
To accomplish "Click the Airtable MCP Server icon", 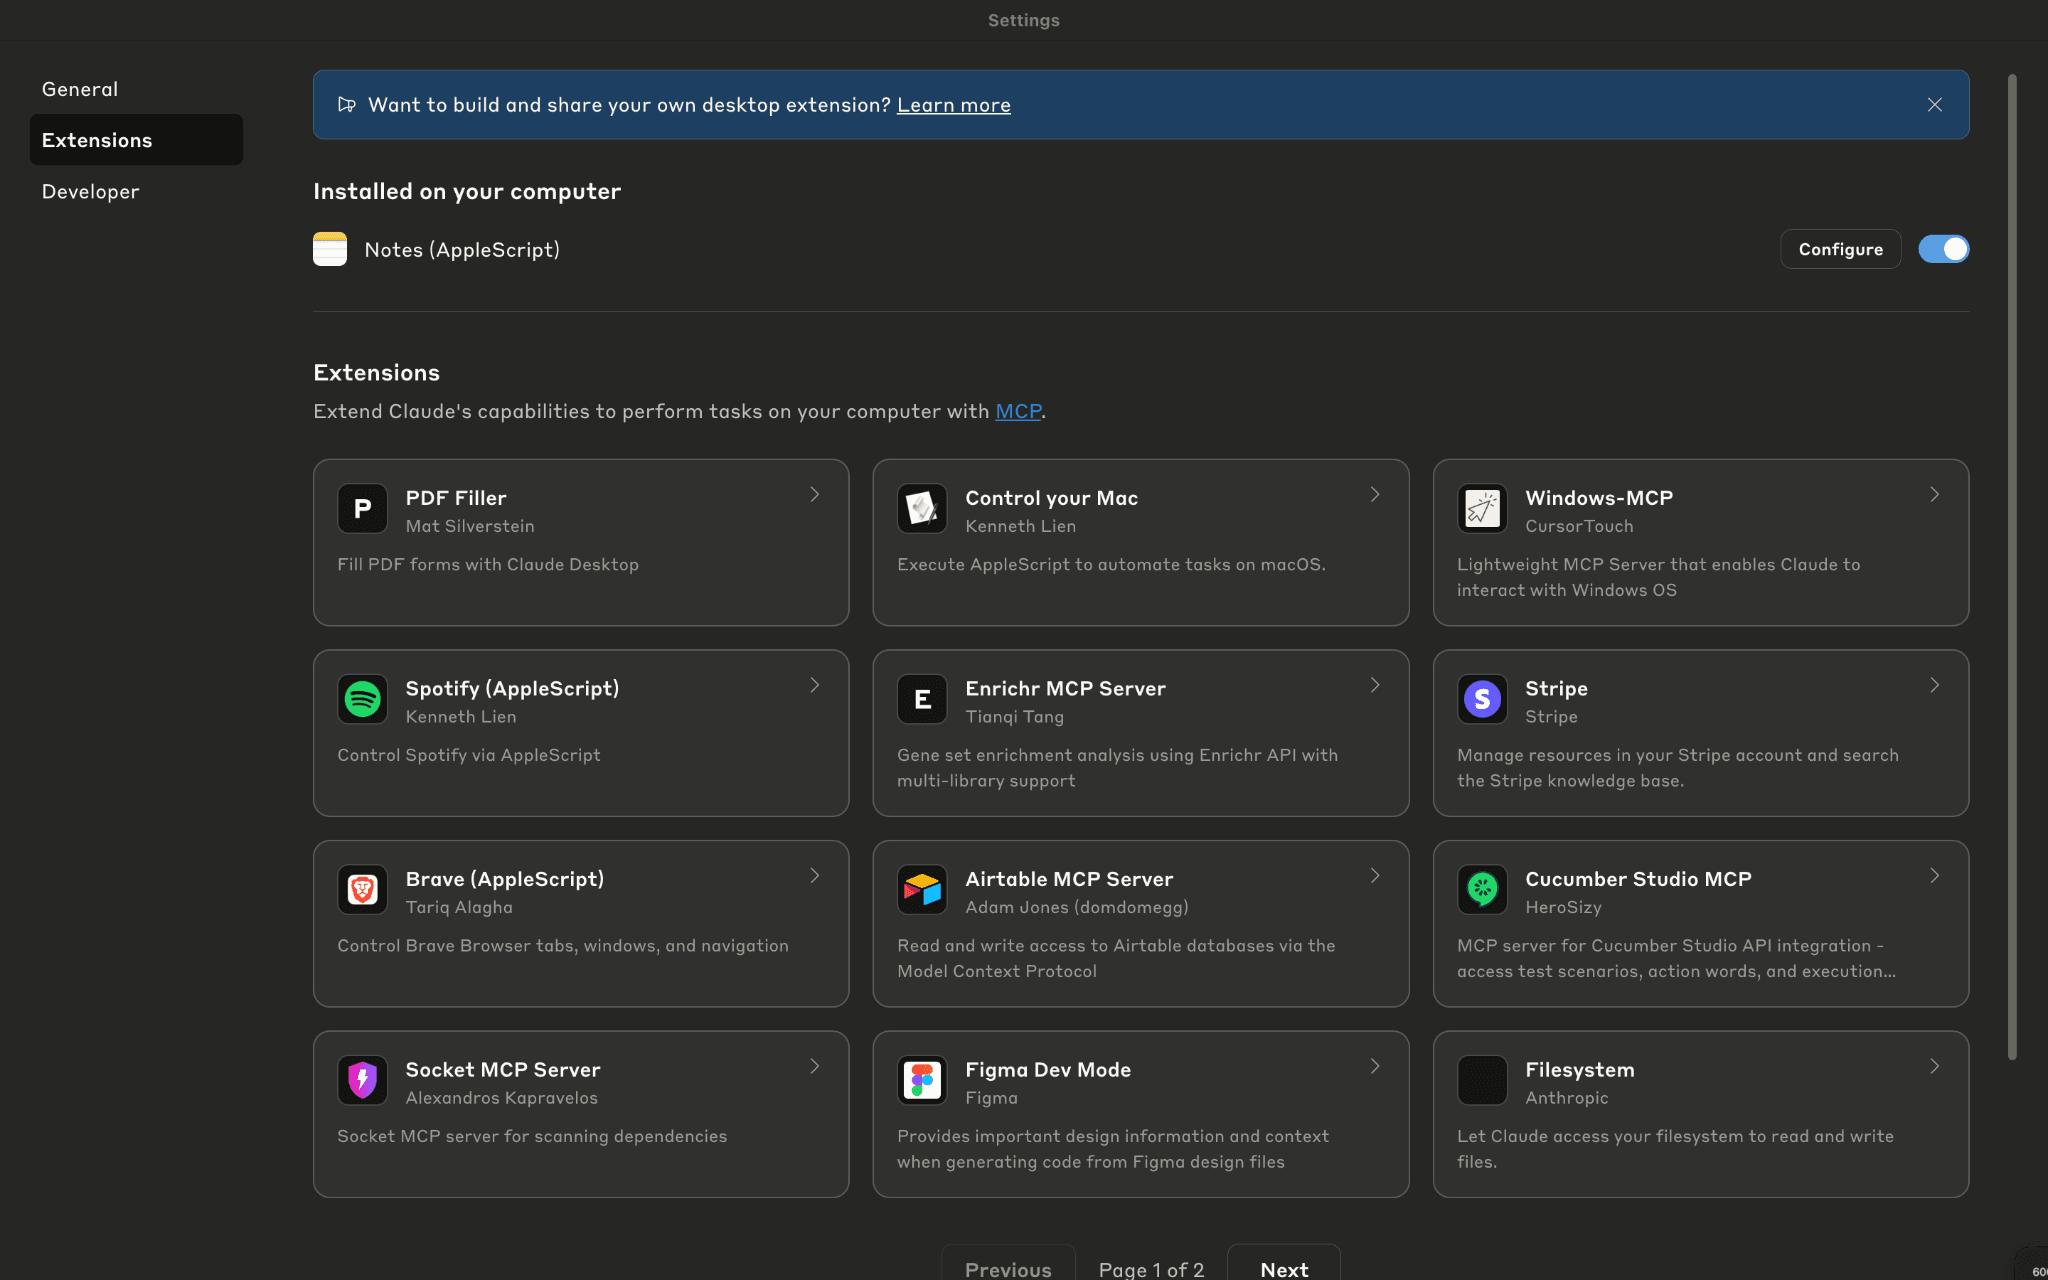I will [922, 889].
